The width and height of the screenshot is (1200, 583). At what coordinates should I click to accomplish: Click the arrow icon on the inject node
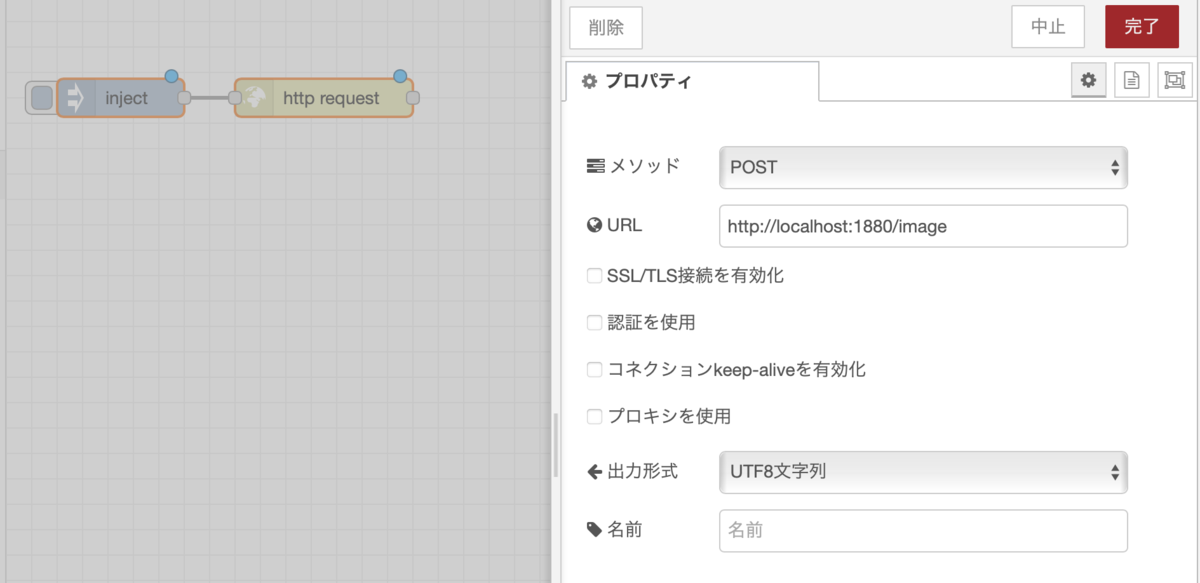point(77,97)
